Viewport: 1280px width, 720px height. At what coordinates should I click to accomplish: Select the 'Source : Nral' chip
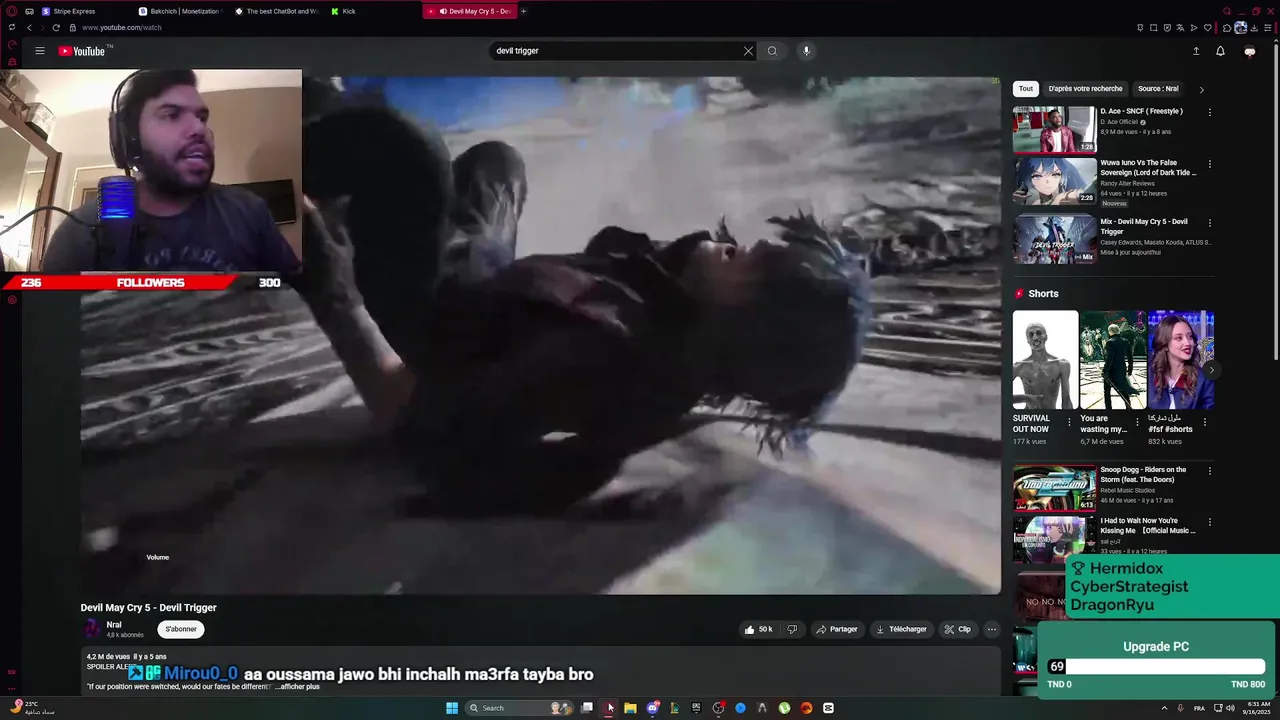click(x=1158, y=89)
